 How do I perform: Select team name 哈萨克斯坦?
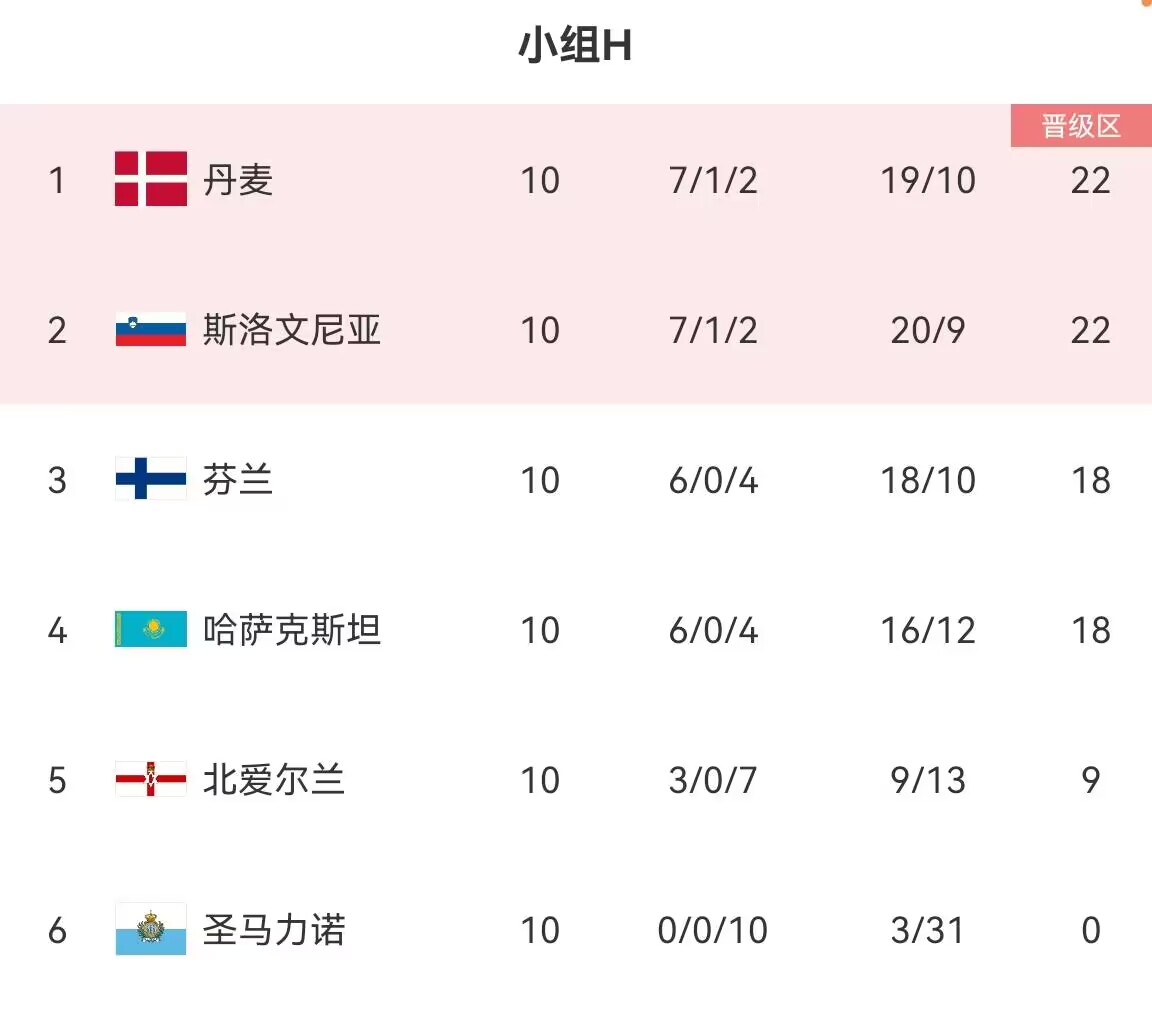tap(292, 631)
